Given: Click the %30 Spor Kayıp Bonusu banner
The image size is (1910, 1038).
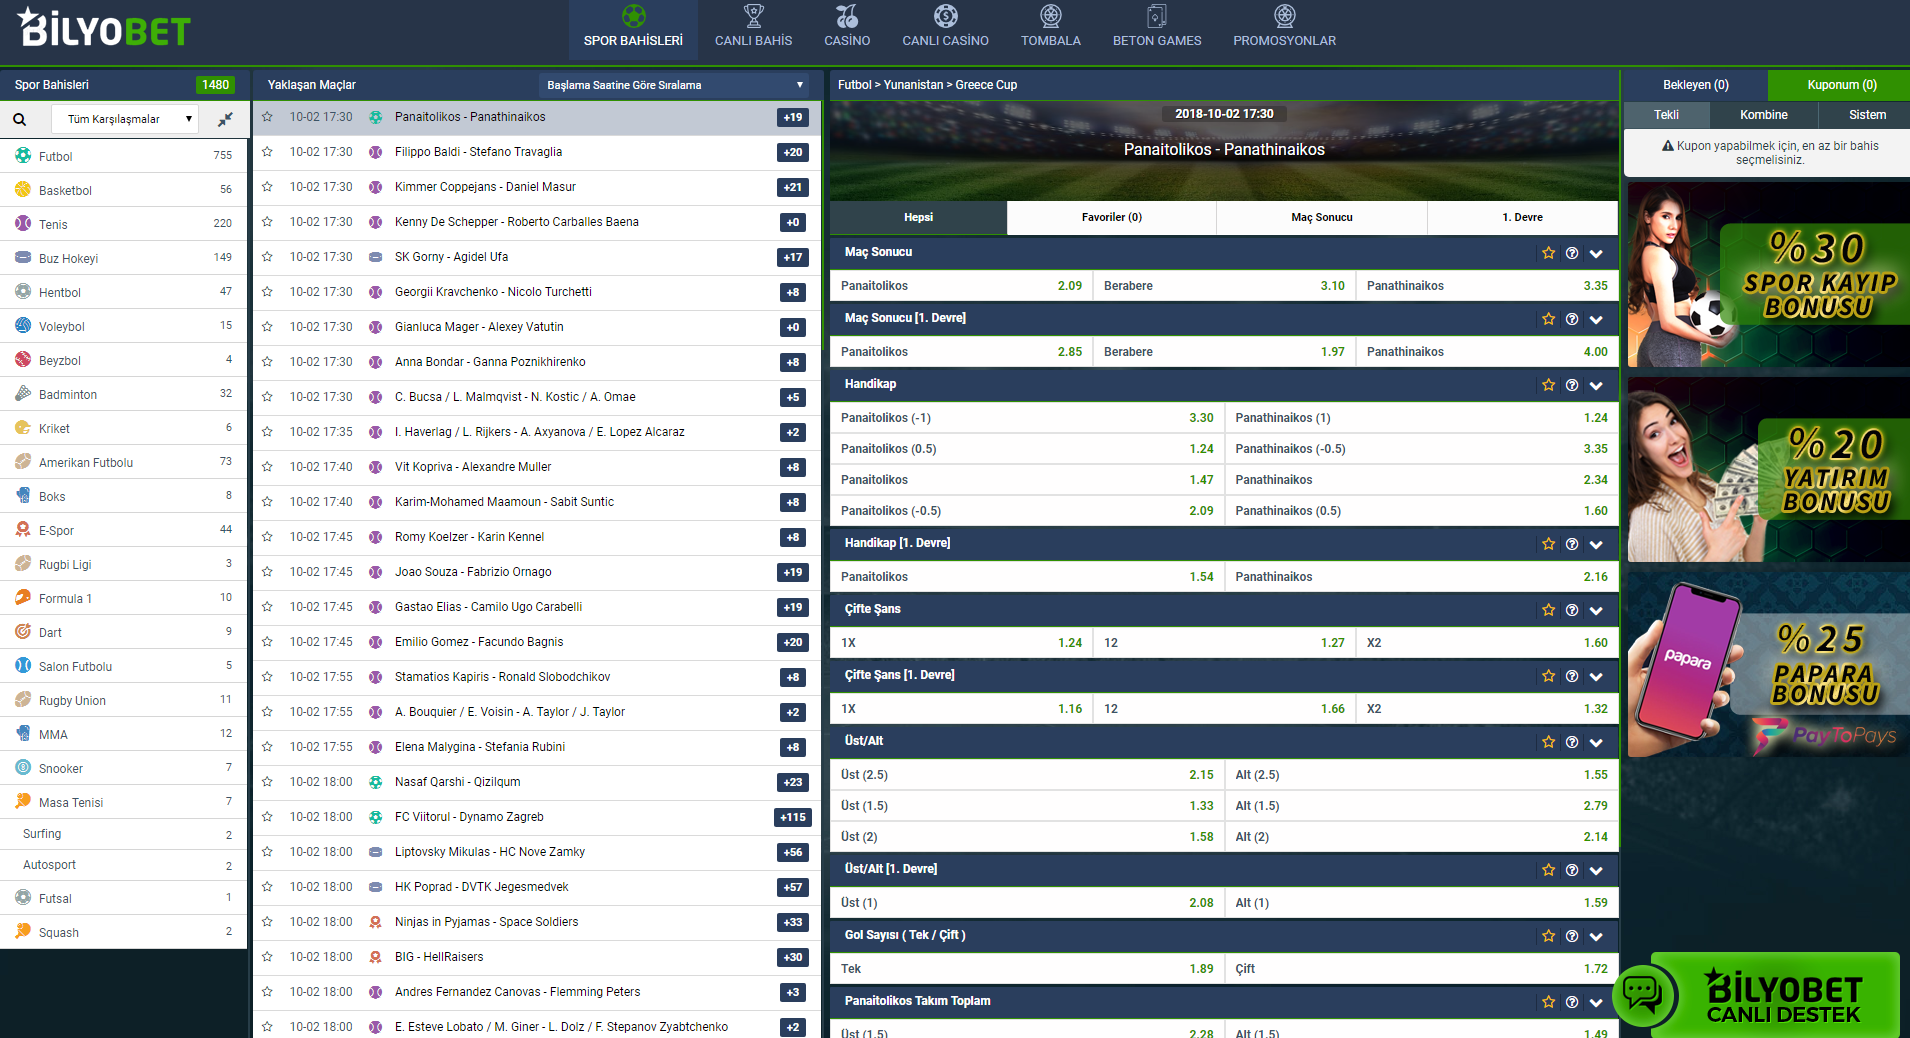Looking at the screenshot, I should (x=1768, y=274).
